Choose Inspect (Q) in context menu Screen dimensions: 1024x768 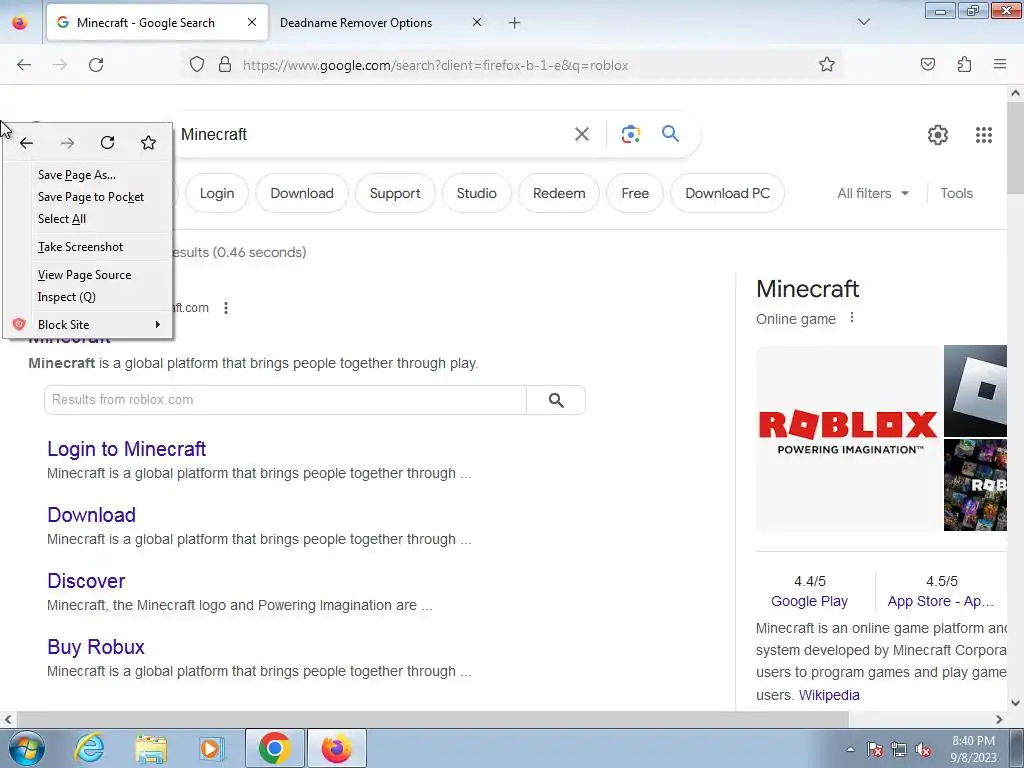pyautogui.click(x=88, y=297)
